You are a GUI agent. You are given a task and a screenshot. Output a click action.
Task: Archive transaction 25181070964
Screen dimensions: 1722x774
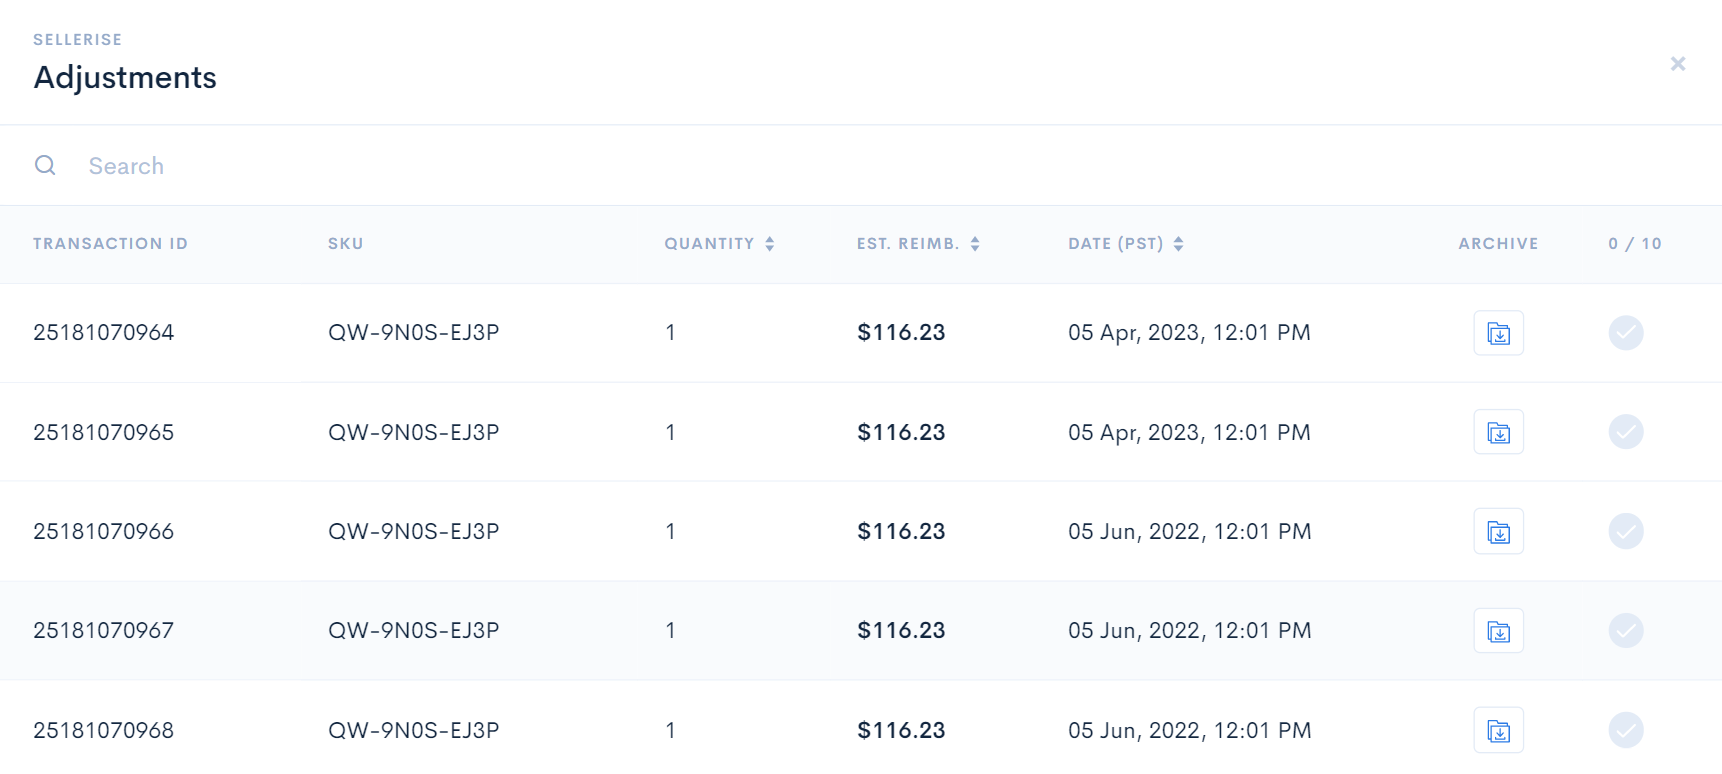click(x=1498, y=333)
